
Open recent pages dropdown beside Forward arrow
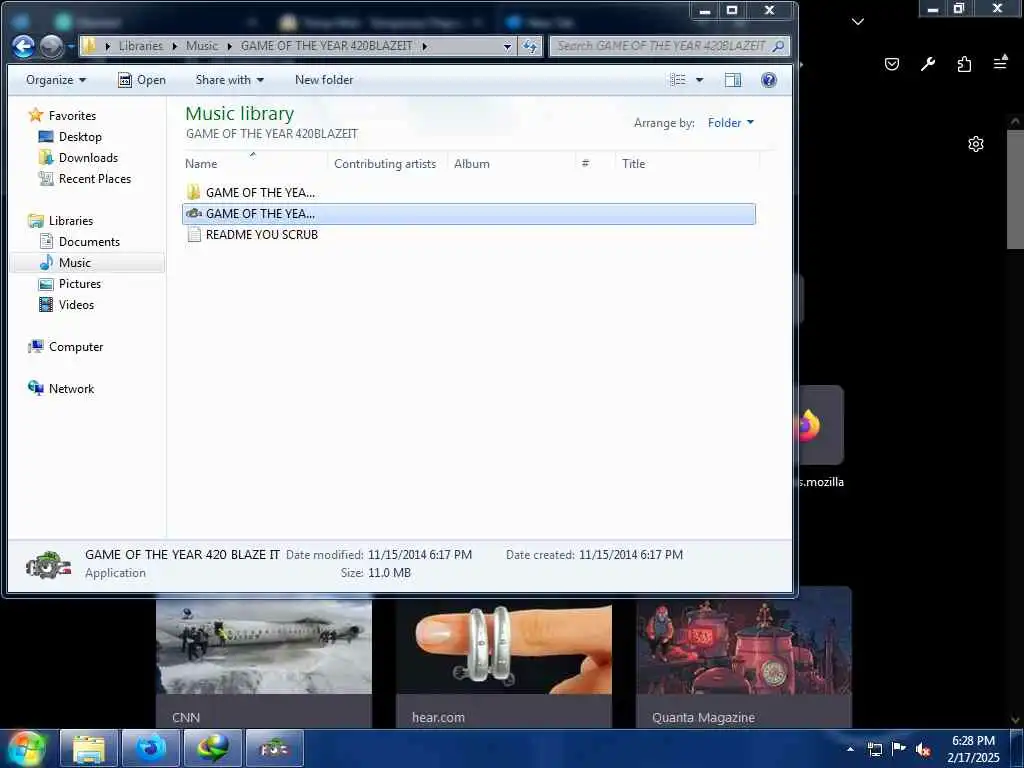pos(71,47)
